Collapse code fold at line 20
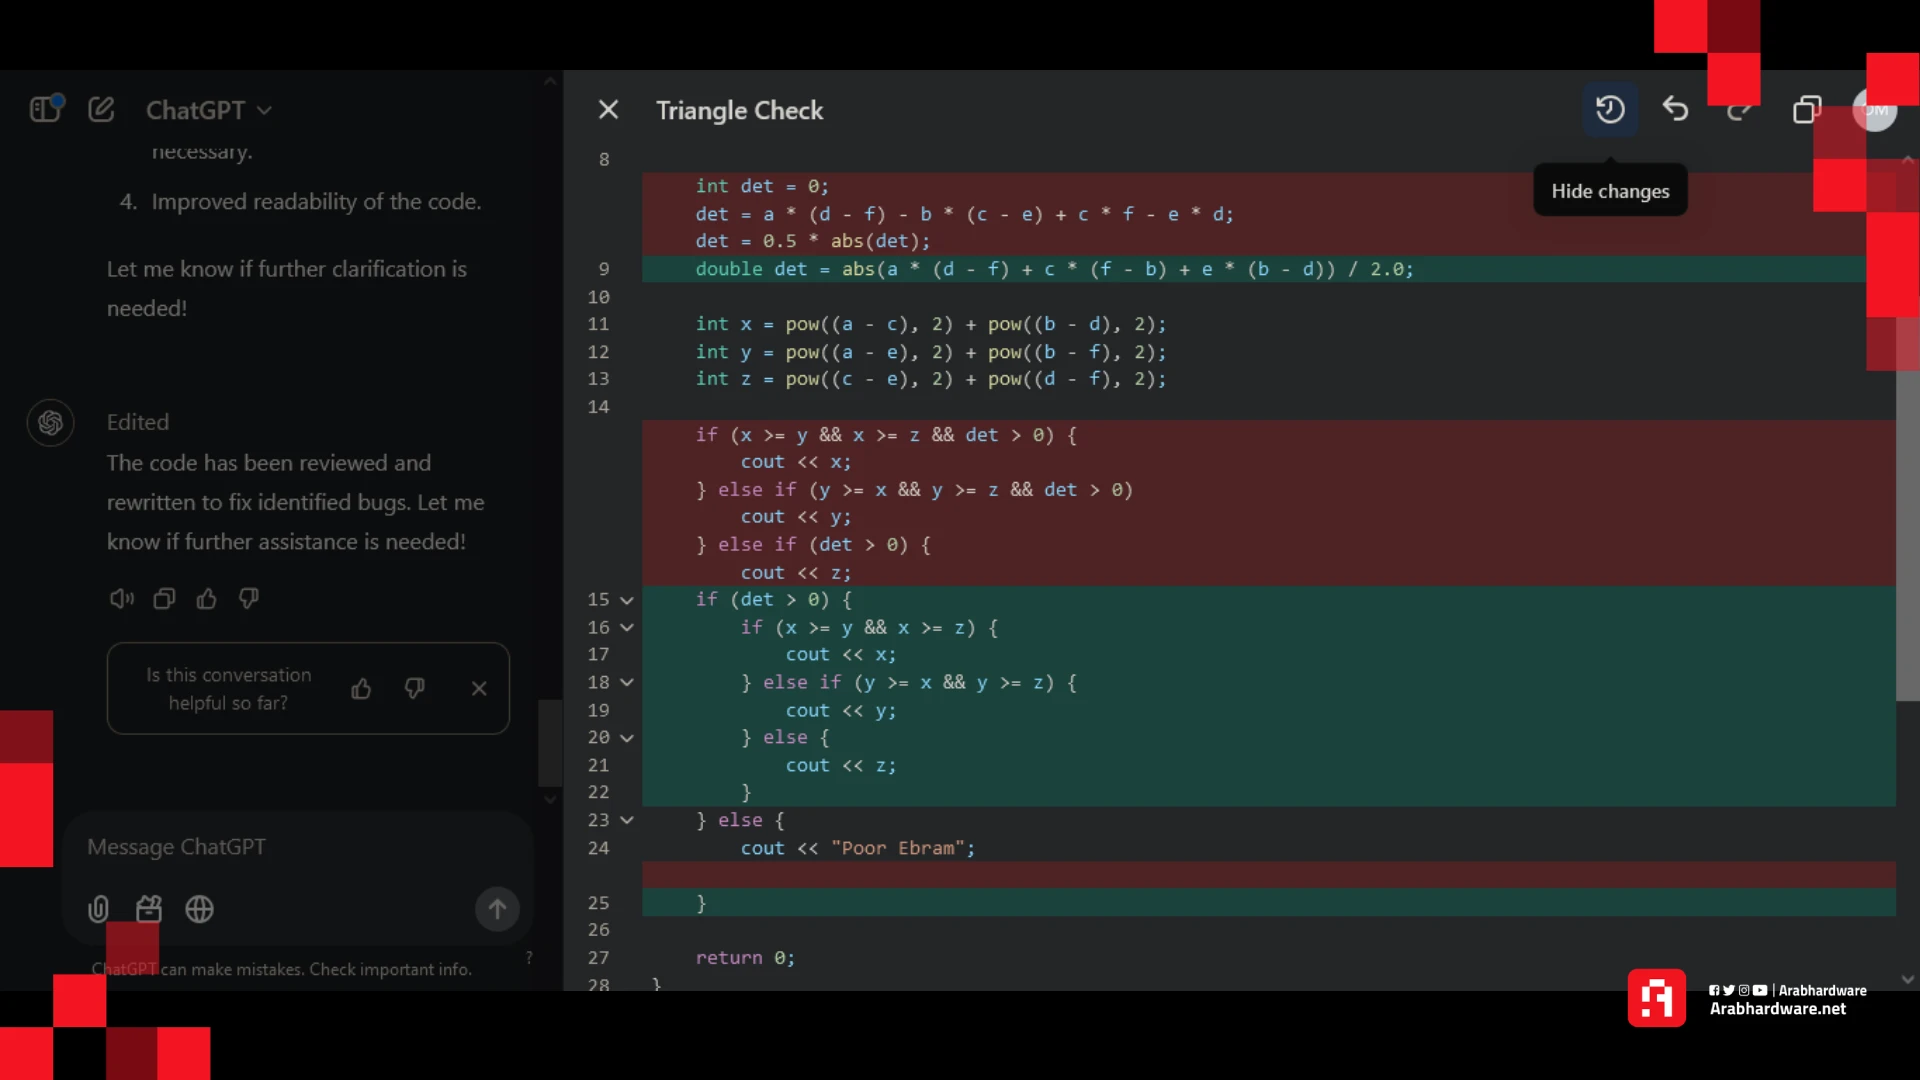Image resolution: width=1920 pixels, height=1080 pixels. coord(627,738)
